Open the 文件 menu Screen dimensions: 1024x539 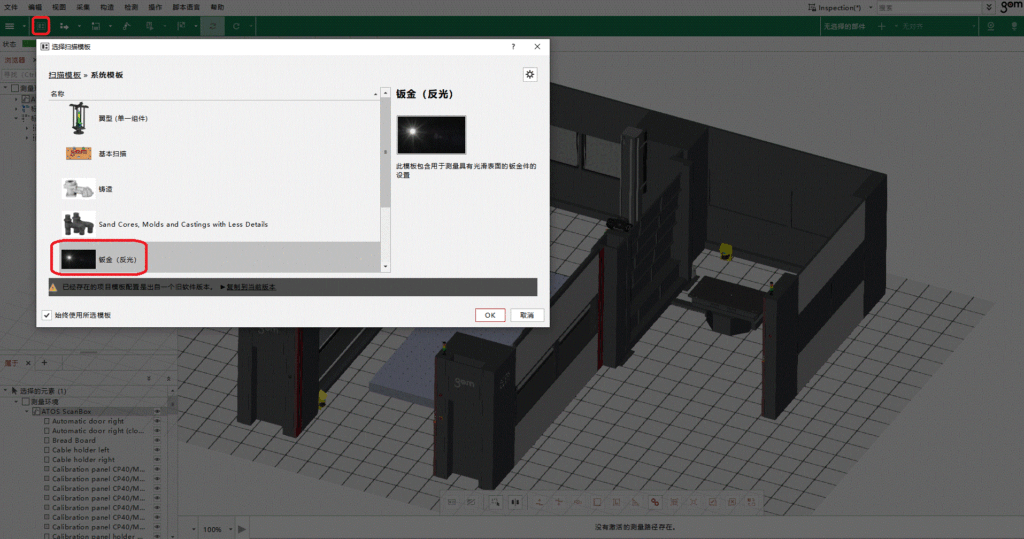11,7
